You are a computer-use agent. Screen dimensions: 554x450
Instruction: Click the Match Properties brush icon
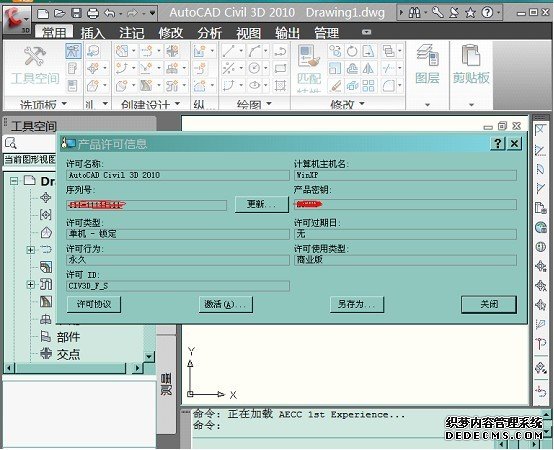tap(308, 56)
